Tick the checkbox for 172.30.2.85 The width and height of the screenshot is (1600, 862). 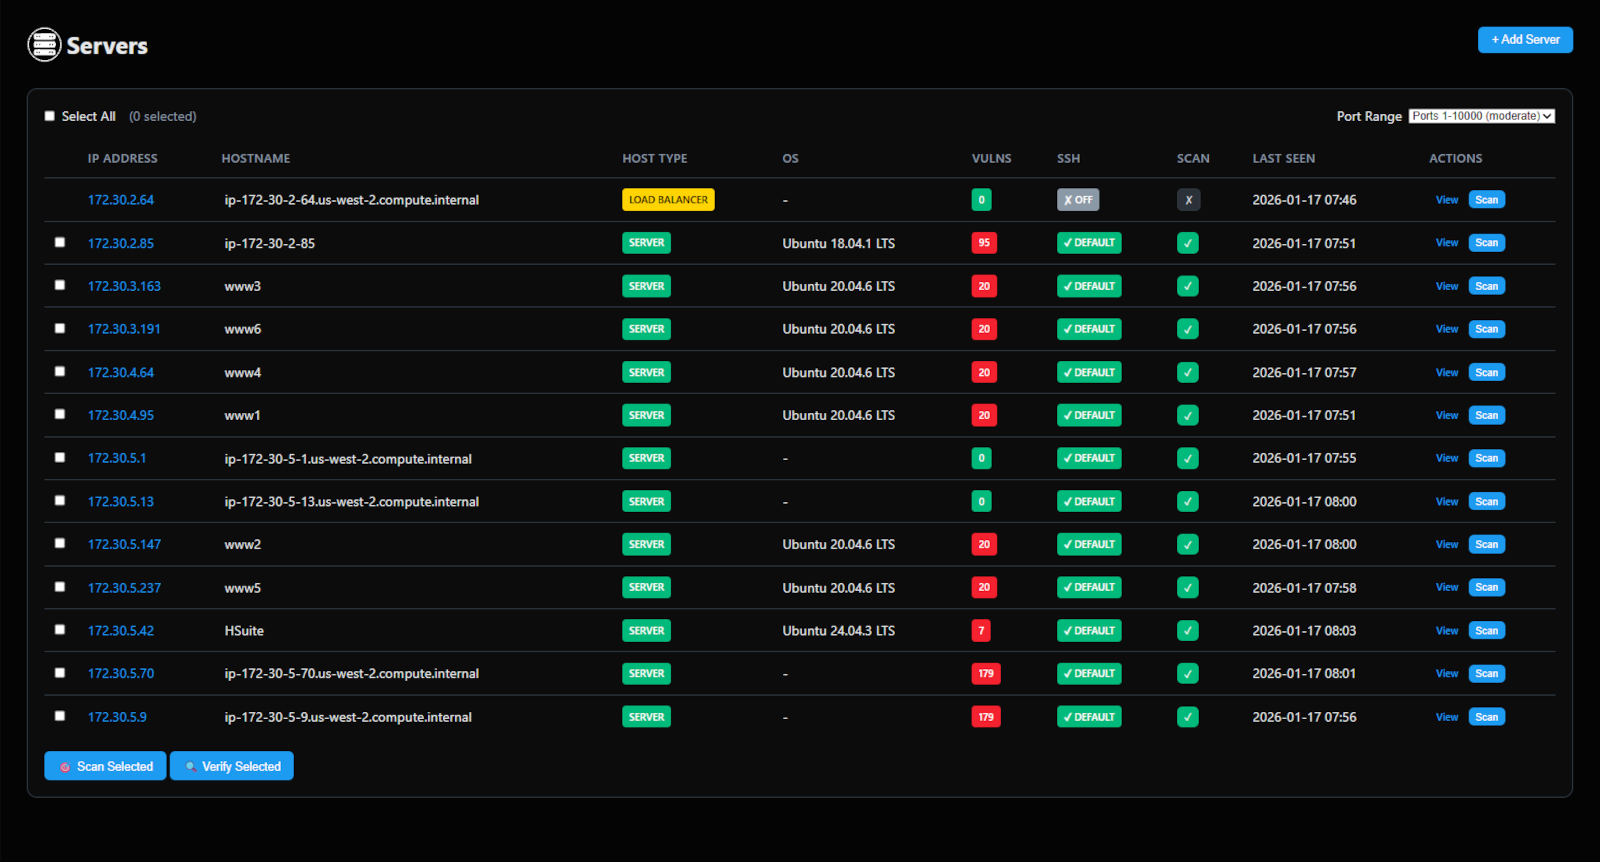(60, 242)
